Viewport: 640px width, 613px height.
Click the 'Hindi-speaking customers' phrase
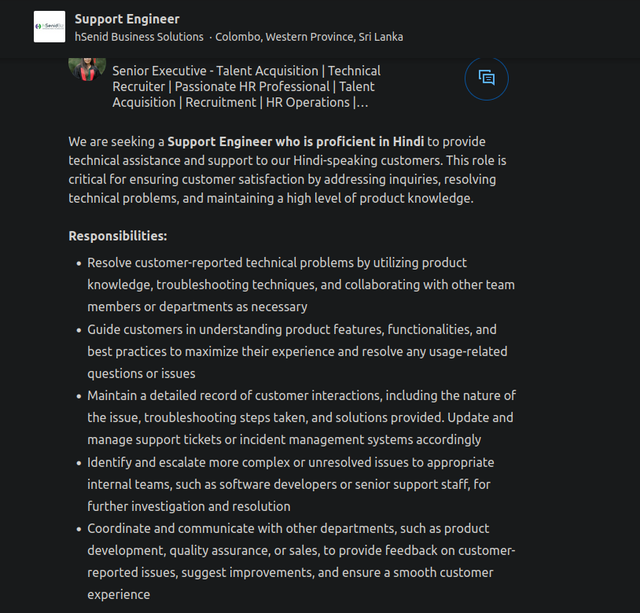click(367, 160)
